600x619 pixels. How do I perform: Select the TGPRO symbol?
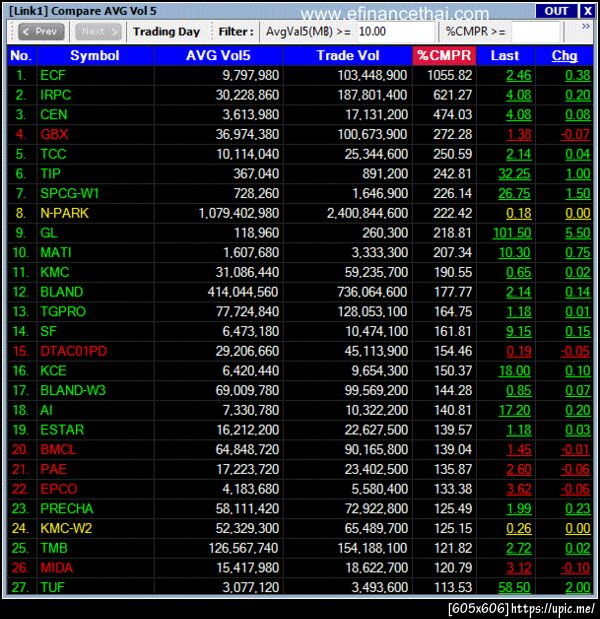click(x=63, y=312)
